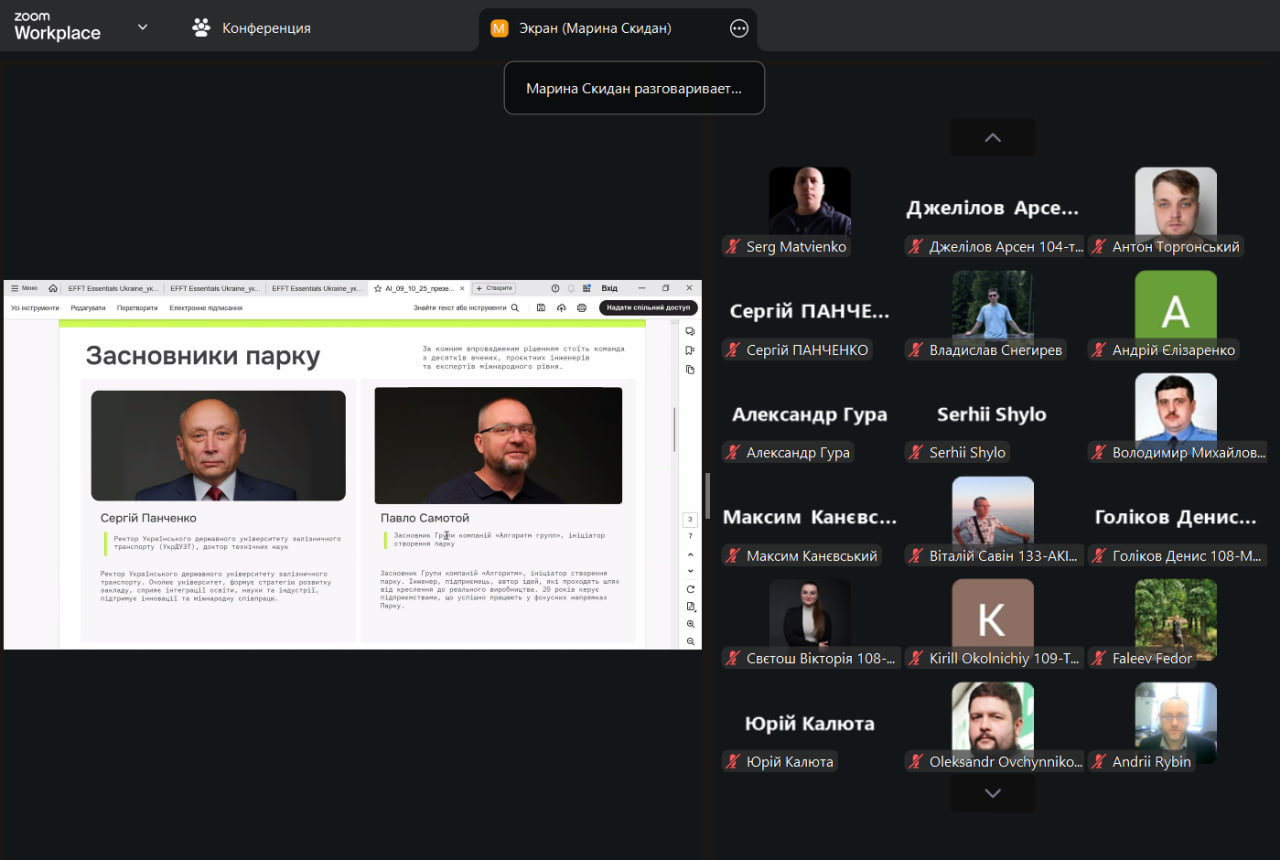The height and width of the screenshot is (860, 1280).
Task: Toggle muted microphone icon for Andrii Rybin
Action: [1099, 762]
